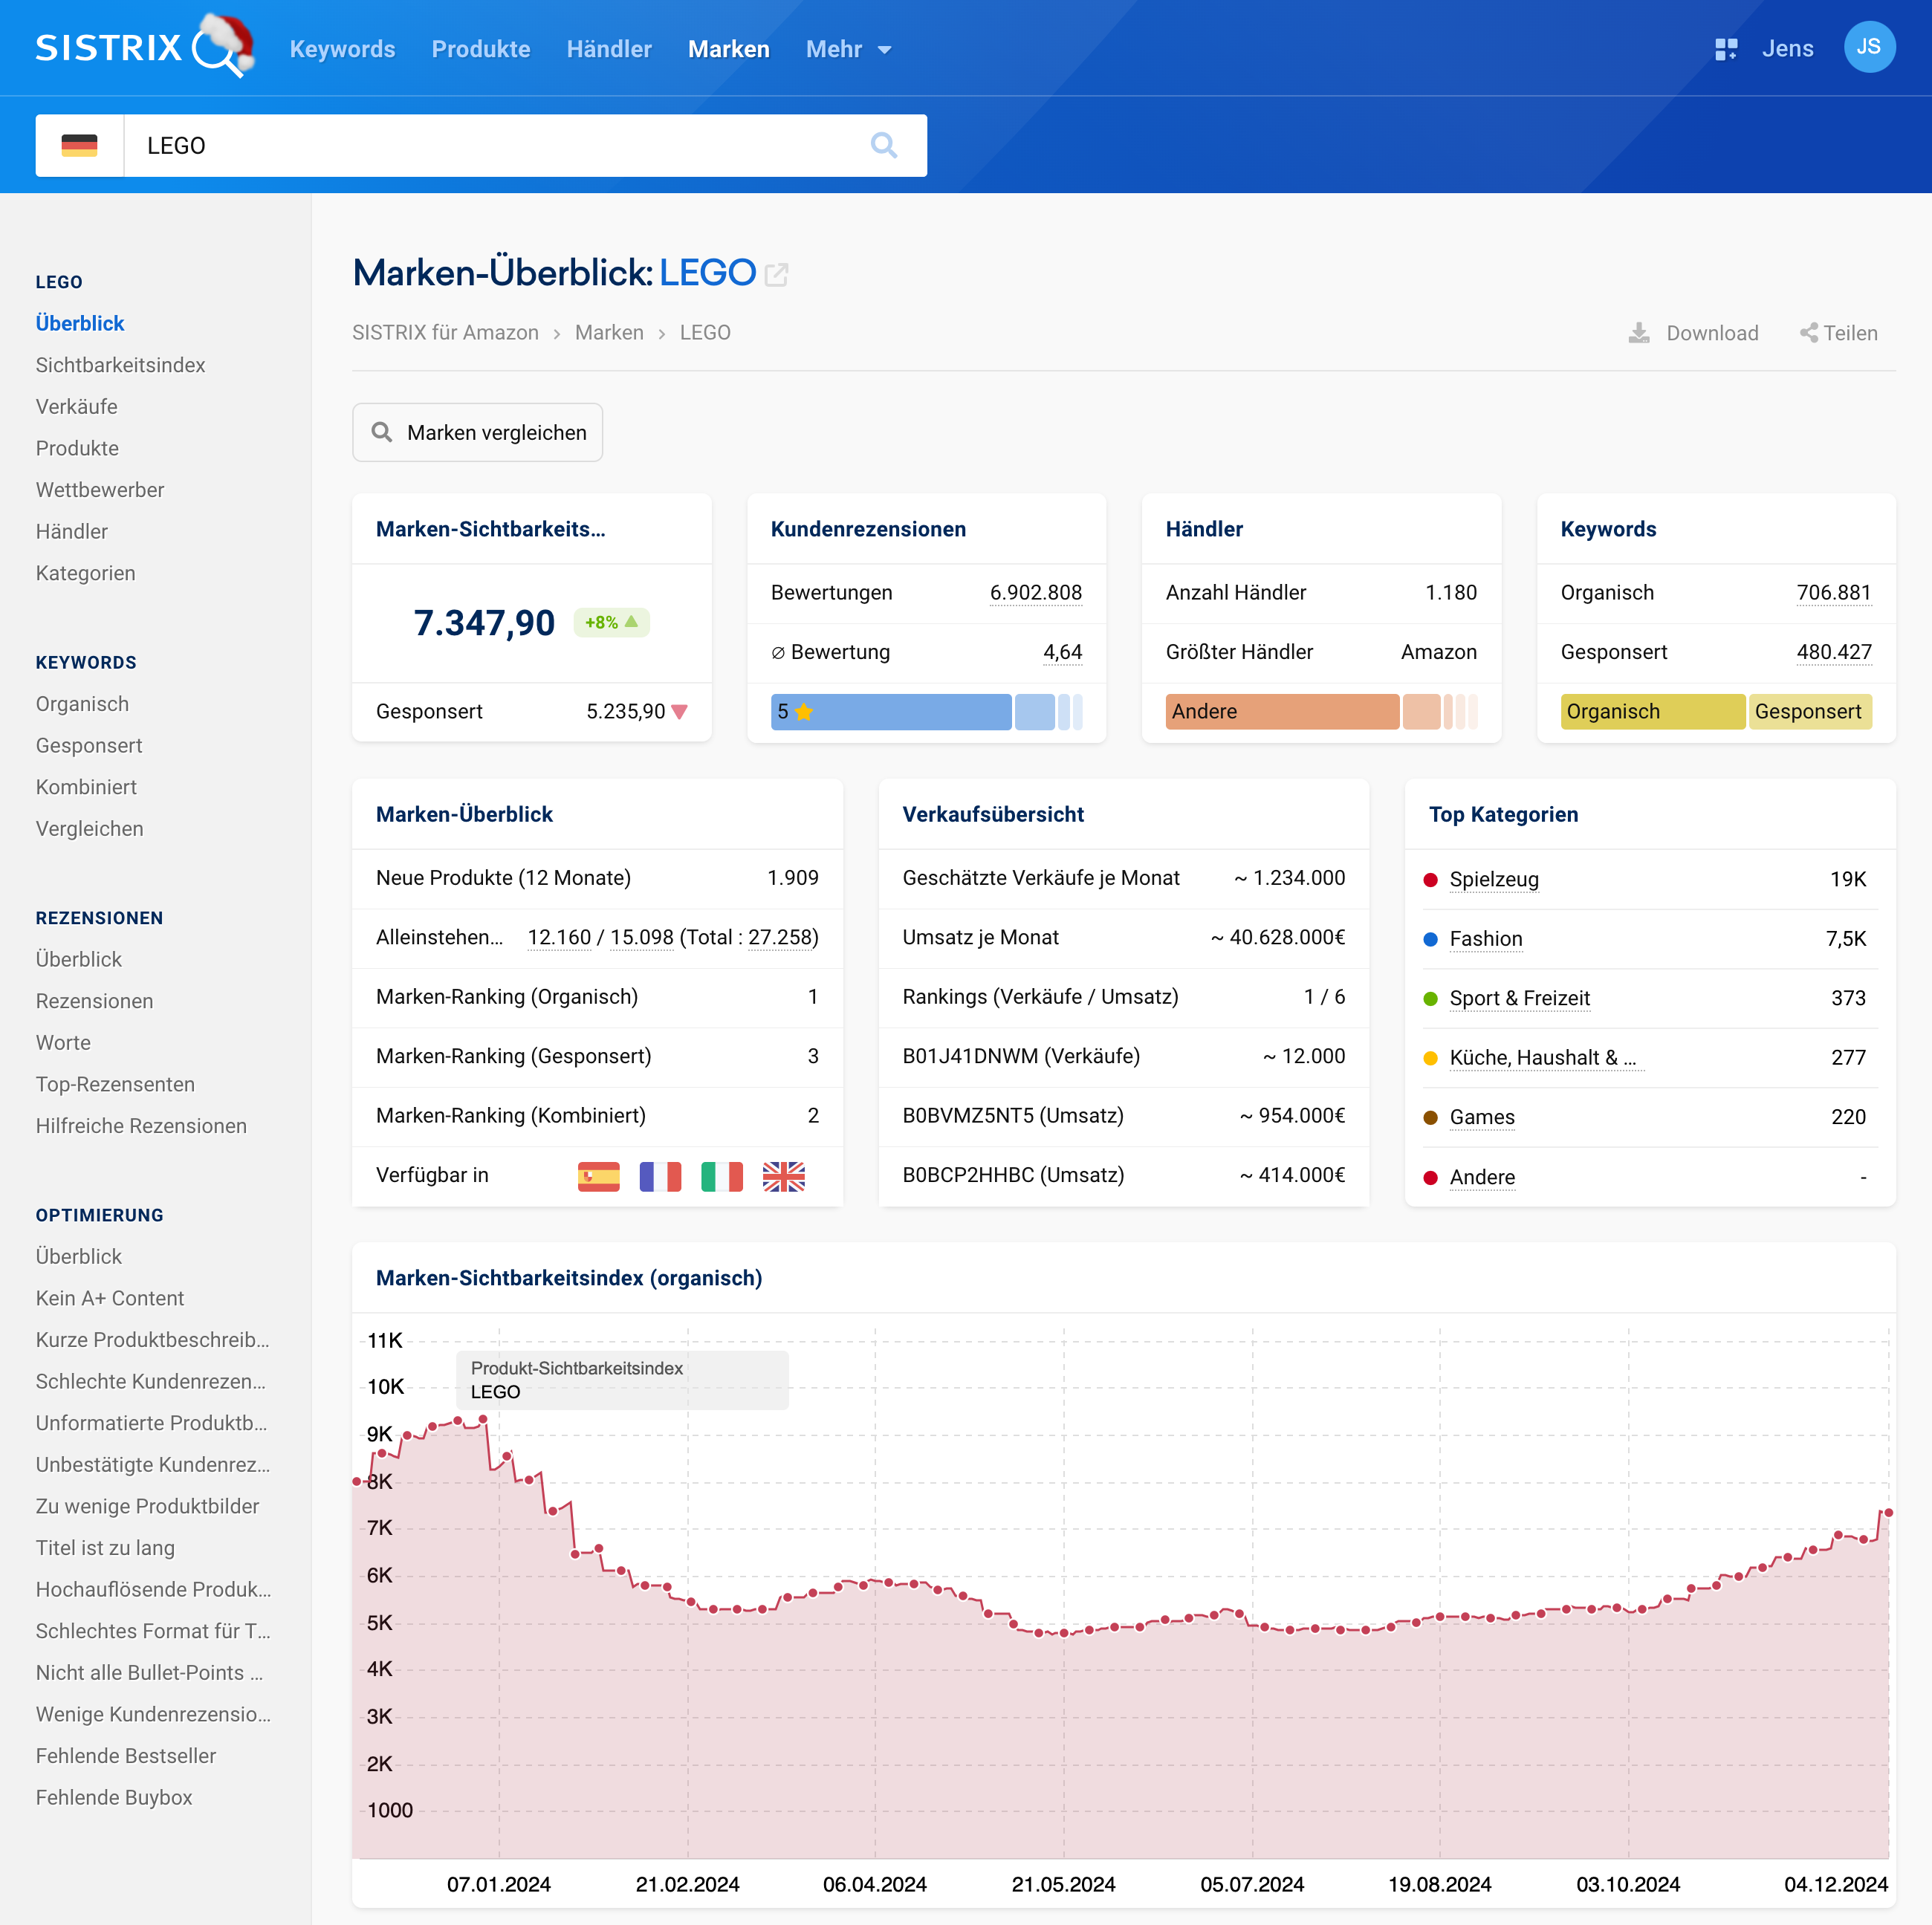The width and height of the screenshot is (1932, 1925).
Task: Click the Marken vergleichen button
Action: coord(477,433)
